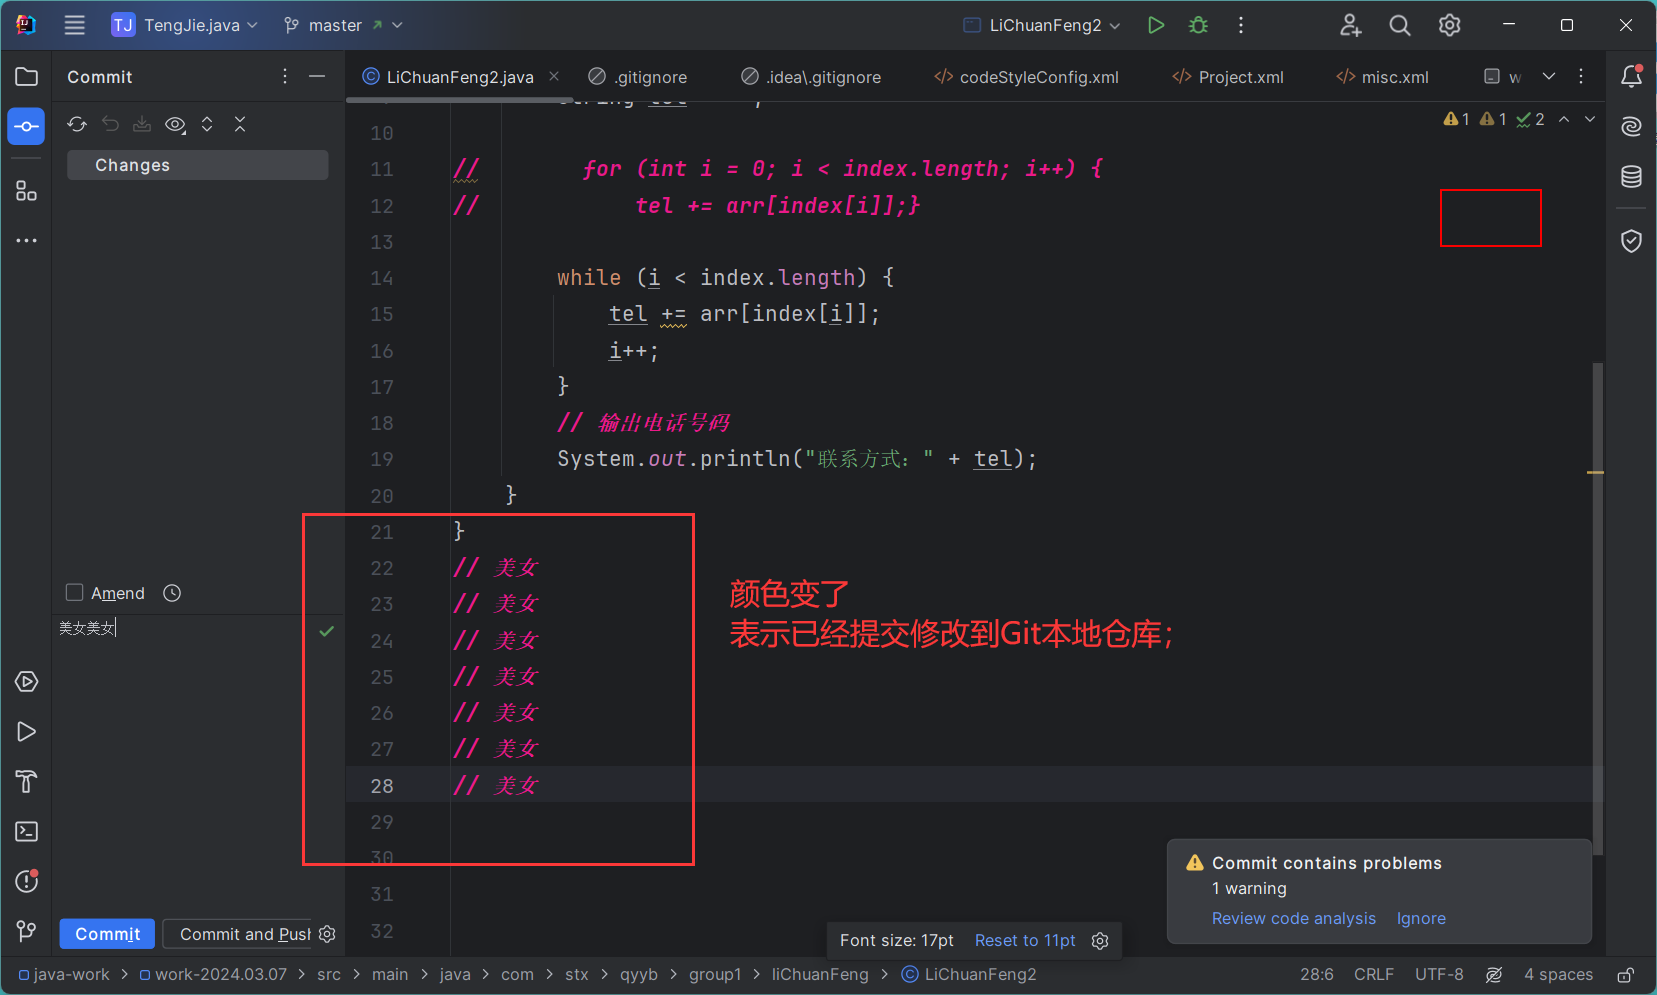The height and width of the screenshot is (995, 1657).
Task: Open font size settings gear
Action: click(x=1100, y=940)
